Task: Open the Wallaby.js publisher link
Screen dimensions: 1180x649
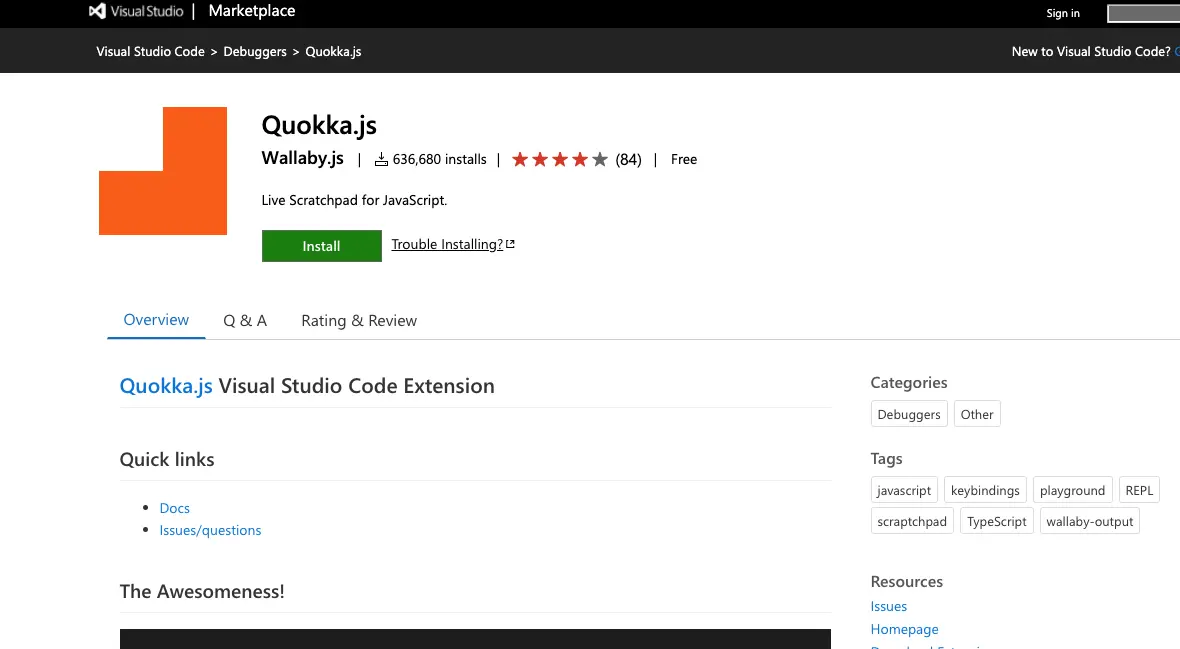Action: click(303, 158)
